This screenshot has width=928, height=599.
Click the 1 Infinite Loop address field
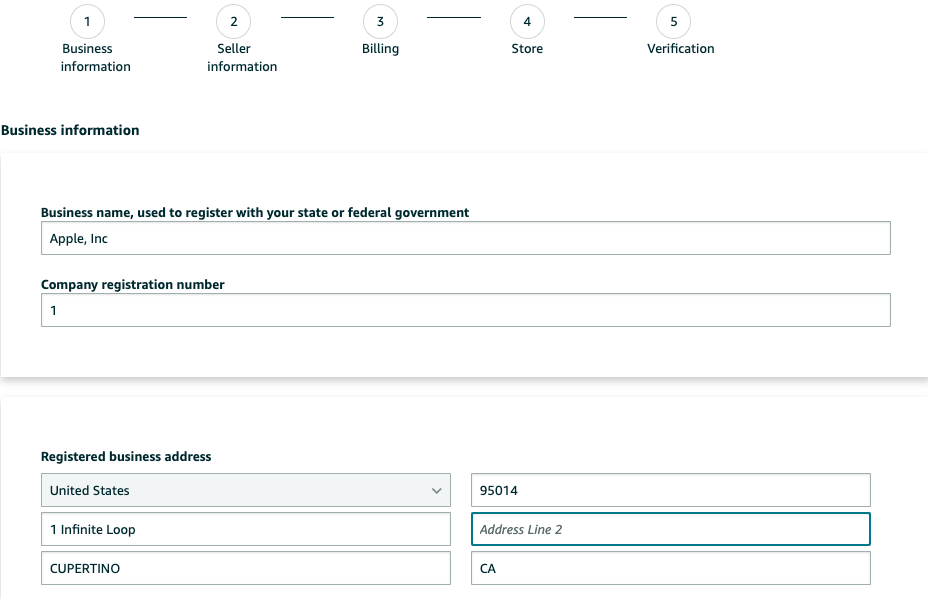click(246, 529)
